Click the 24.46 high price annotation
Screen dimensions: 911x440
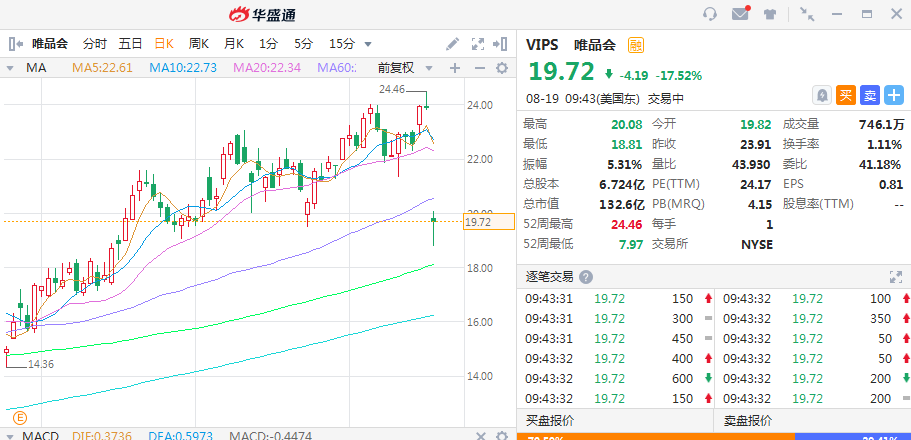point(392,90)
